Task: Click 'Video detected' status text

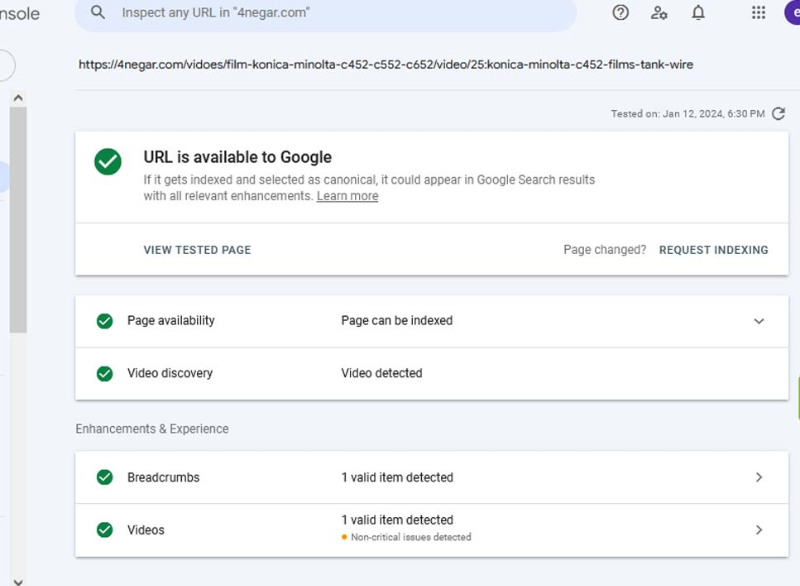Action: tap(382, 373)
